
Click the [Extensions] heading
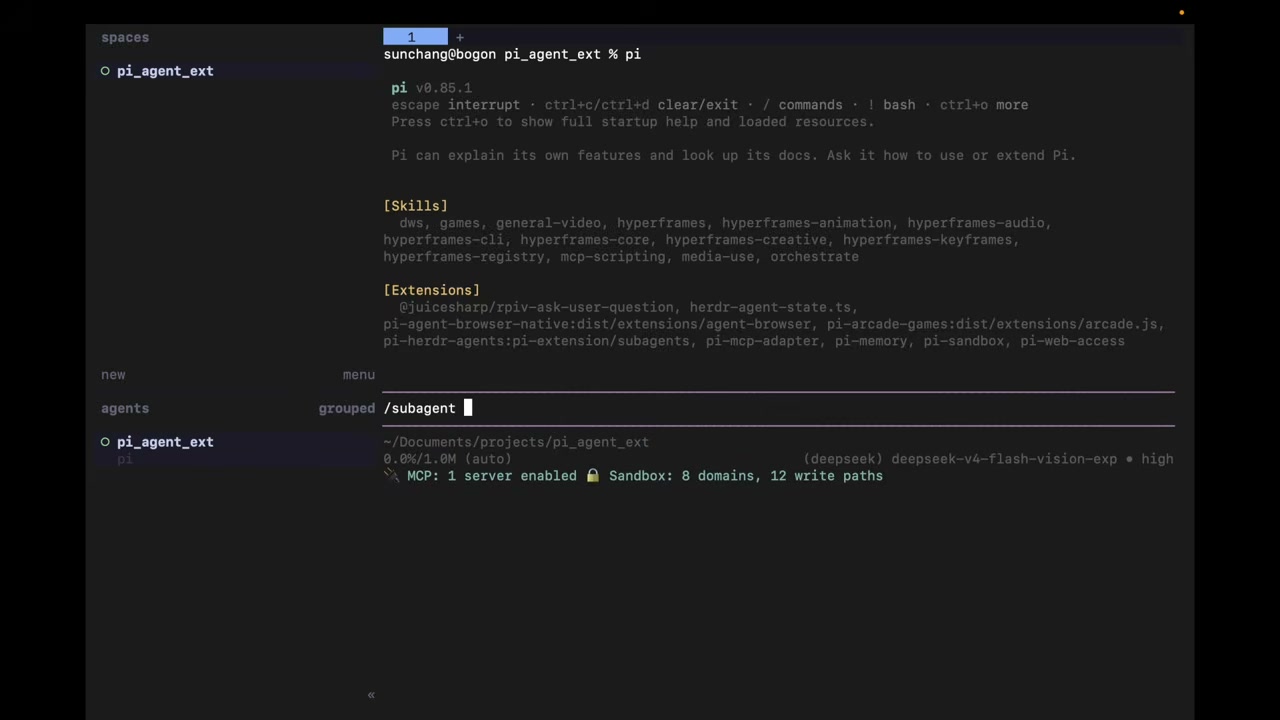(x=432, y=290)
